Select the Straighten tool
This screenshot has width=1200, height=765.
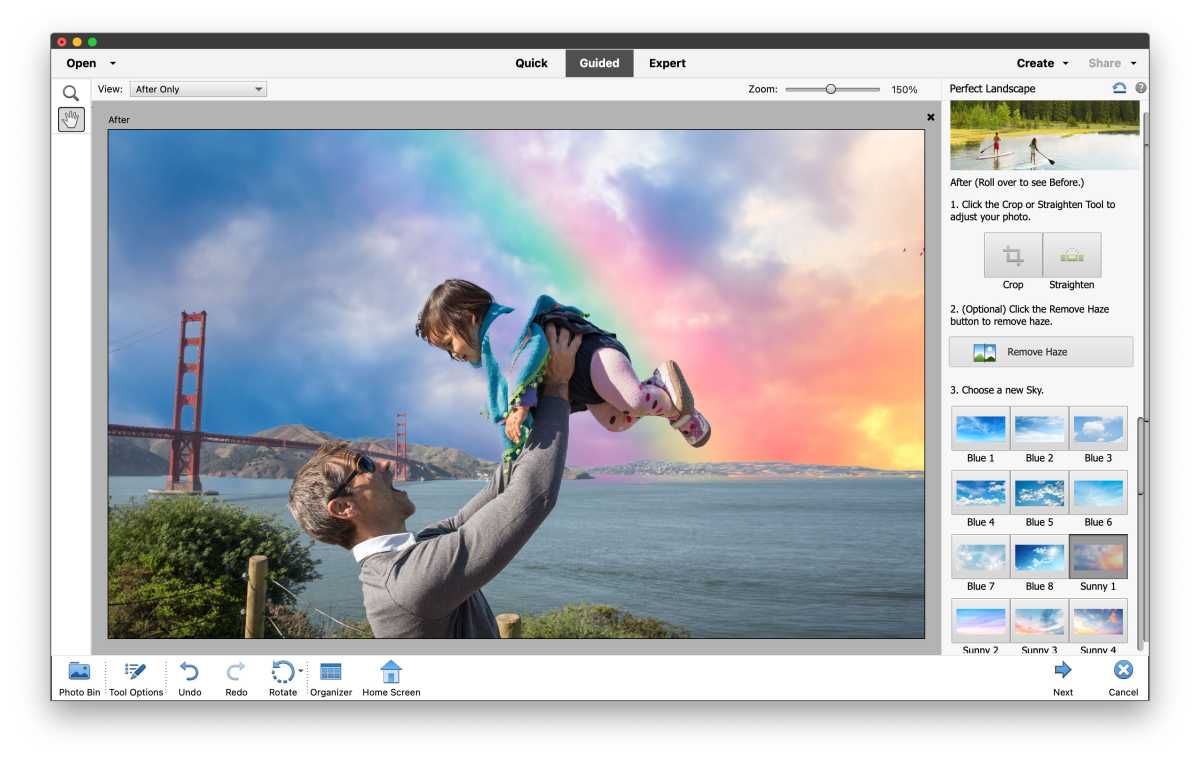pyautogui.click(x=1071, y=255)
